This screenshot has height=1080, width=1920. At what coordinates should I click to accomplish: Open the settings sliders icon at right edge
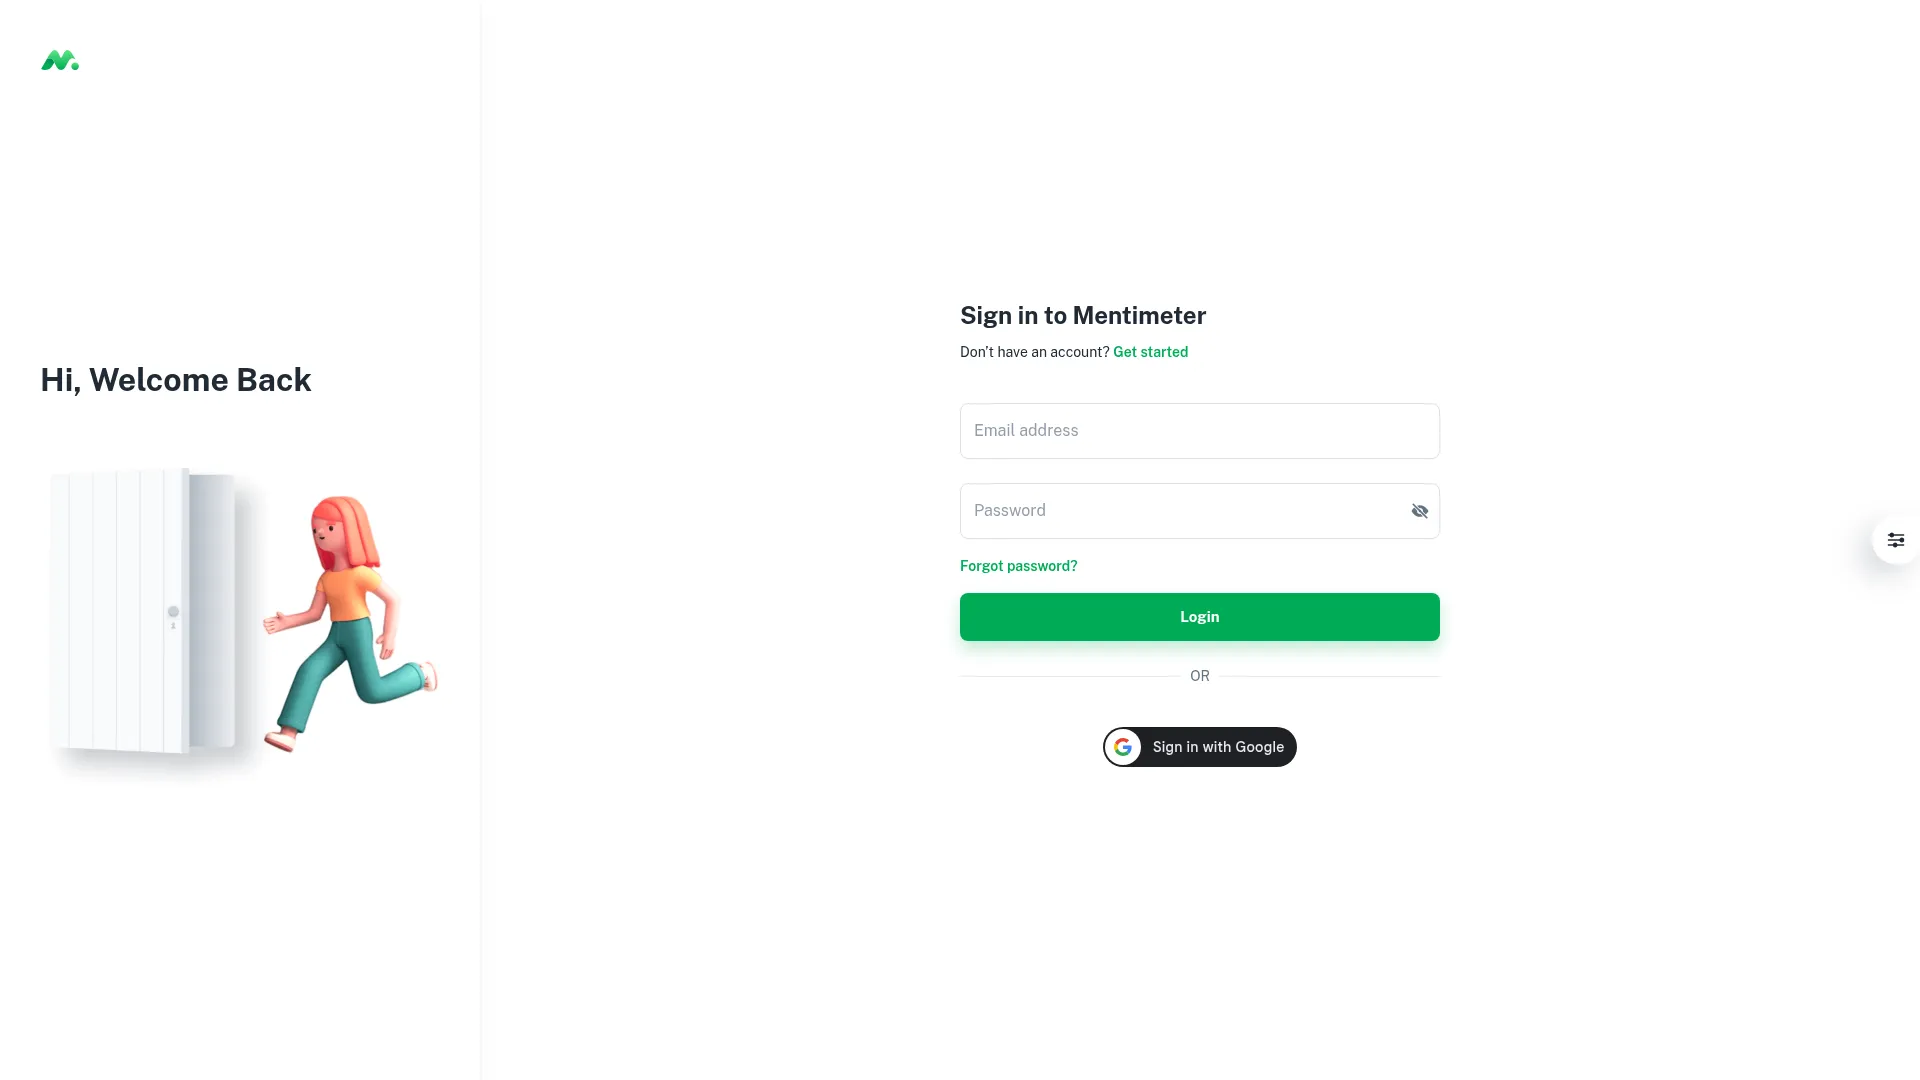(x=1895, y=540)
